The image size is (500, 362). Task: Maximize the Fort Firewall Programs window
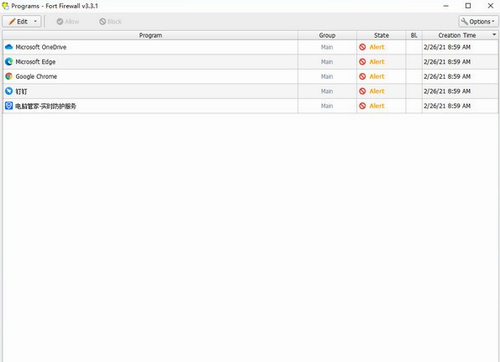click(468, 6)
